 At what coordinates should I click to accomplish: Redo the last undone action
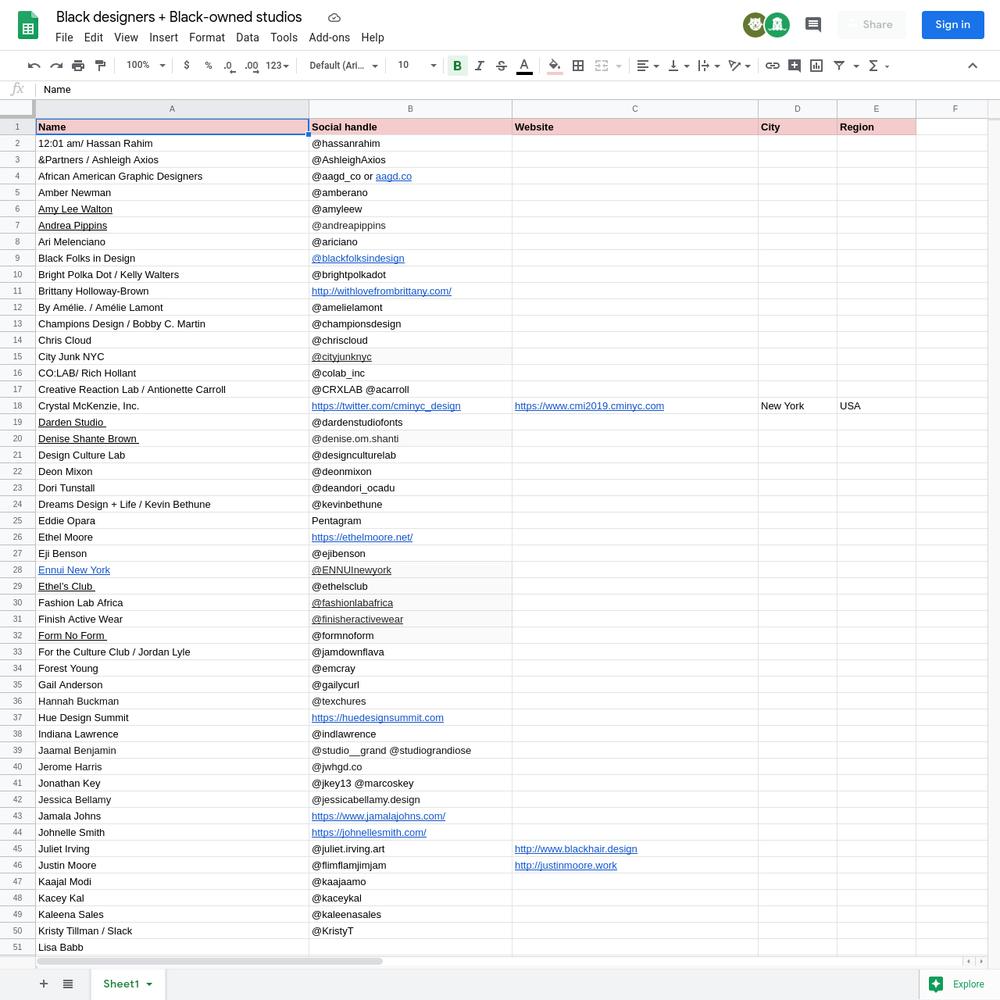pyautogui.click(x=56, y=66)
